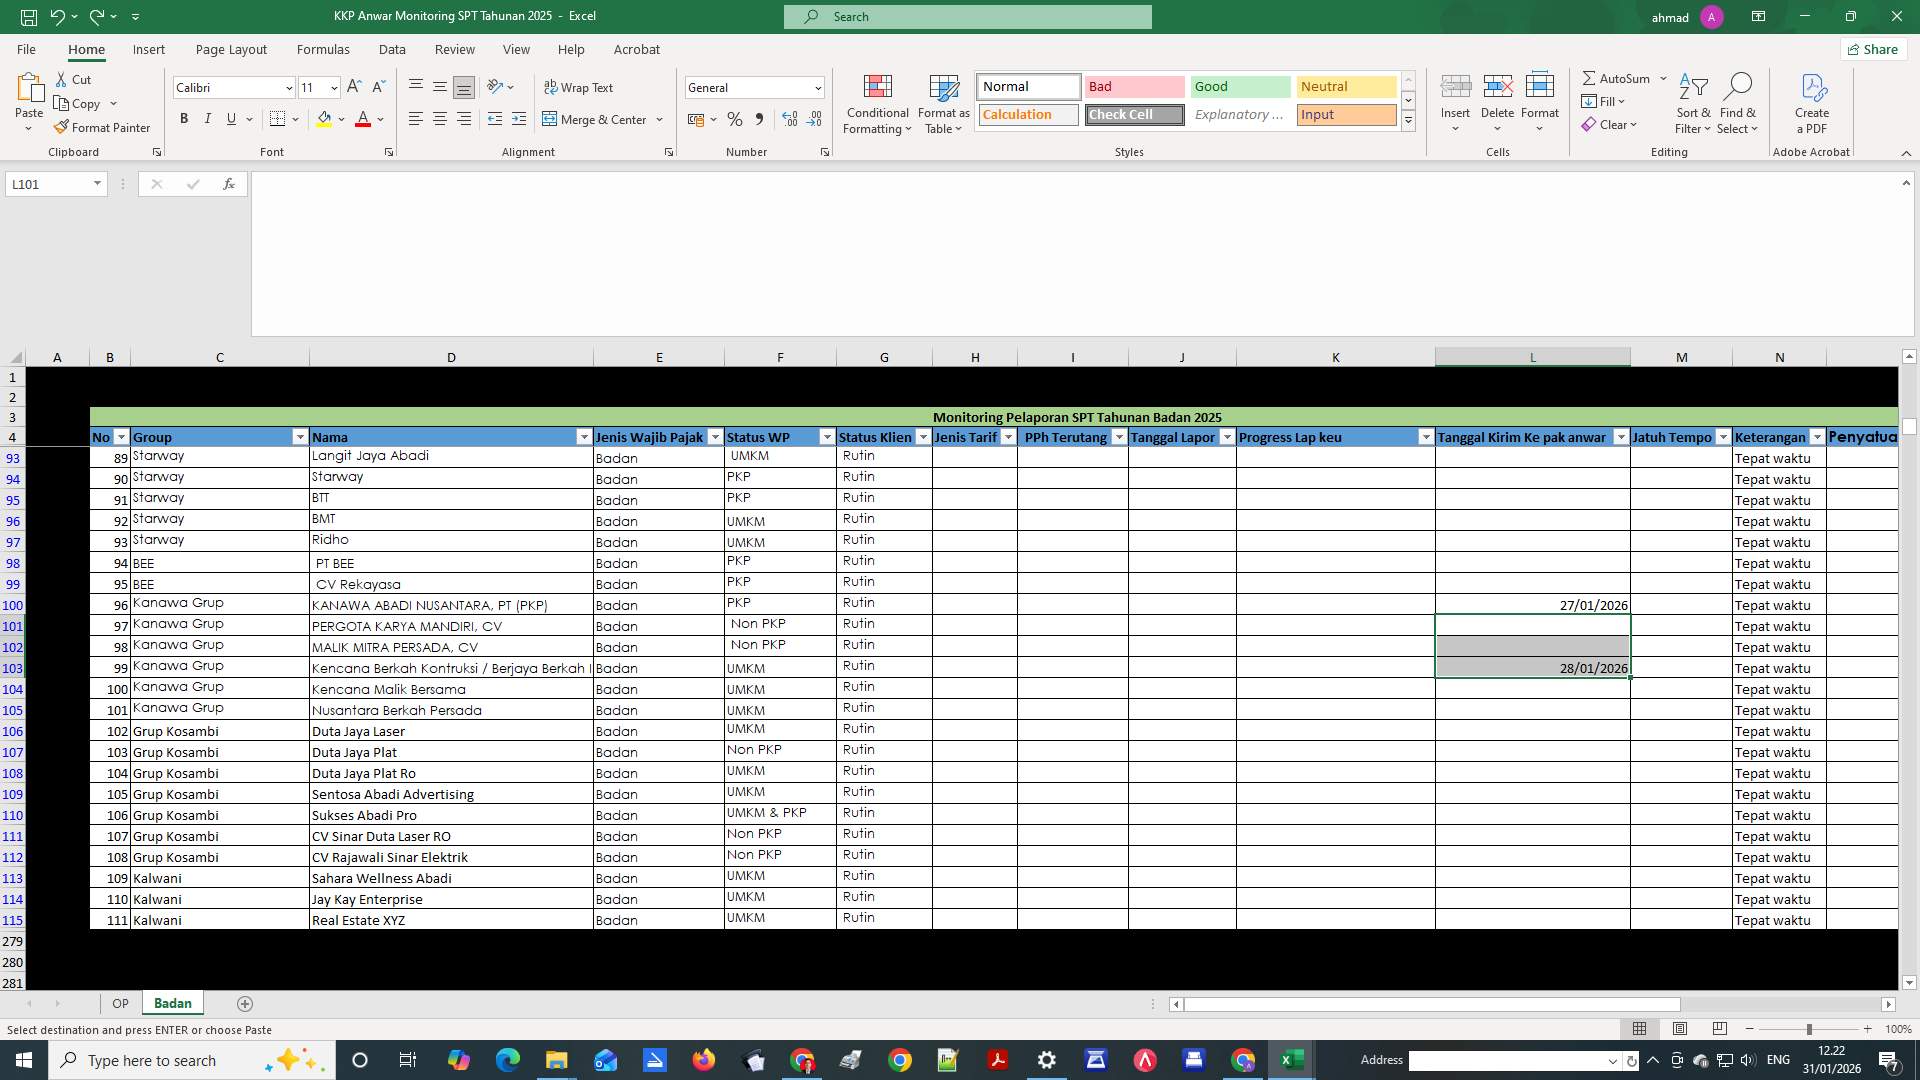Screen dimensions: 1920x1080
Task: Click the Percent Style icon
Action: [x=735, y=119]
